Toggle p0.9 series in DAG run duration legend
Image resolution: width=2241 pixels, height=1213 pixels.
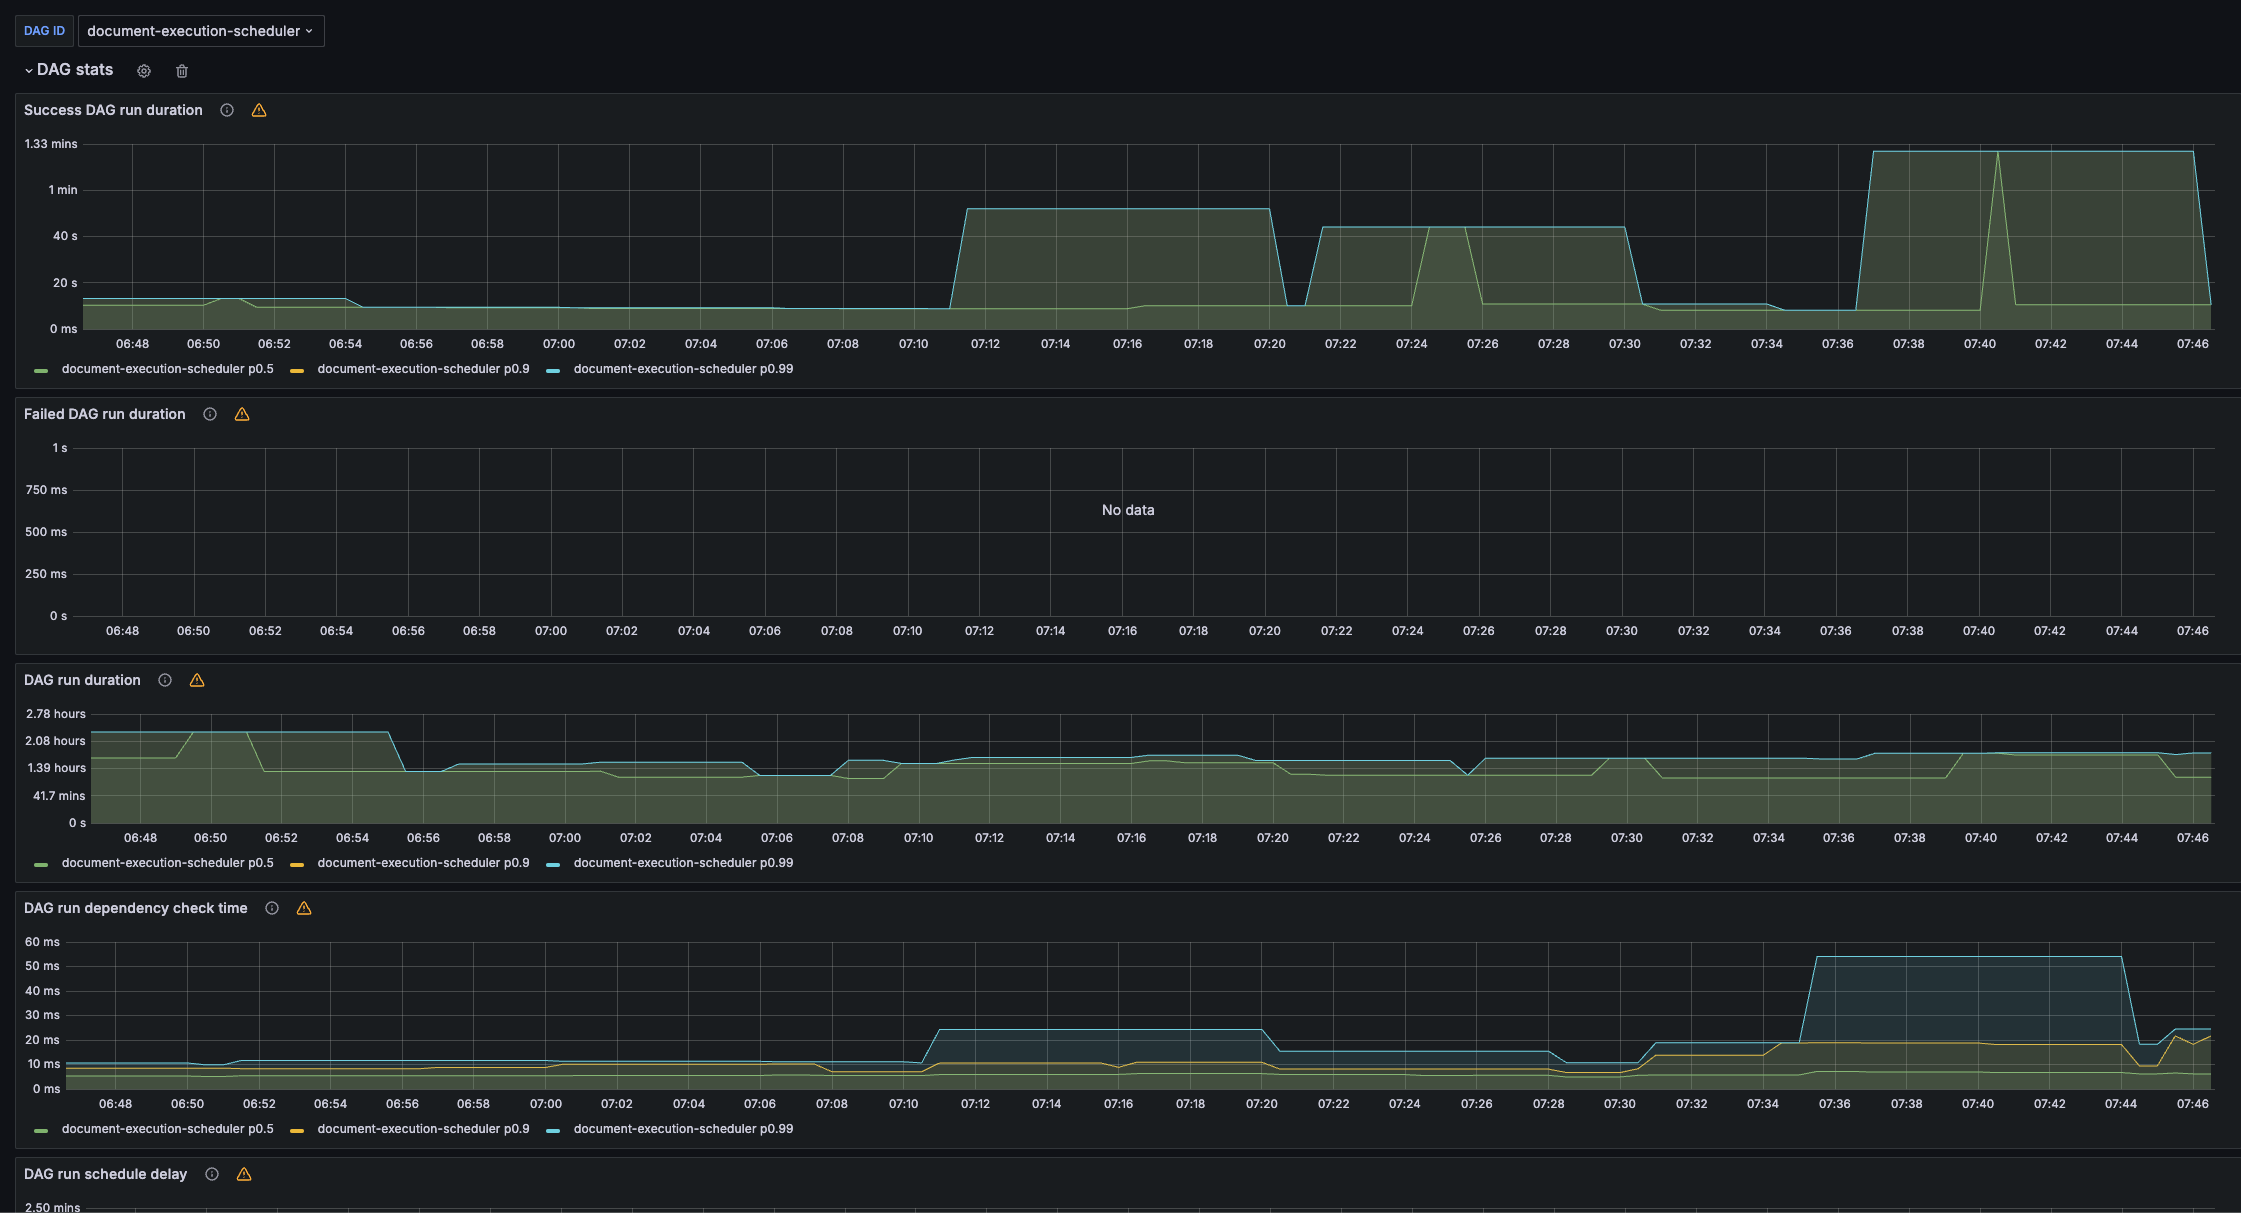pyautogui.click(x=423, y=863)
